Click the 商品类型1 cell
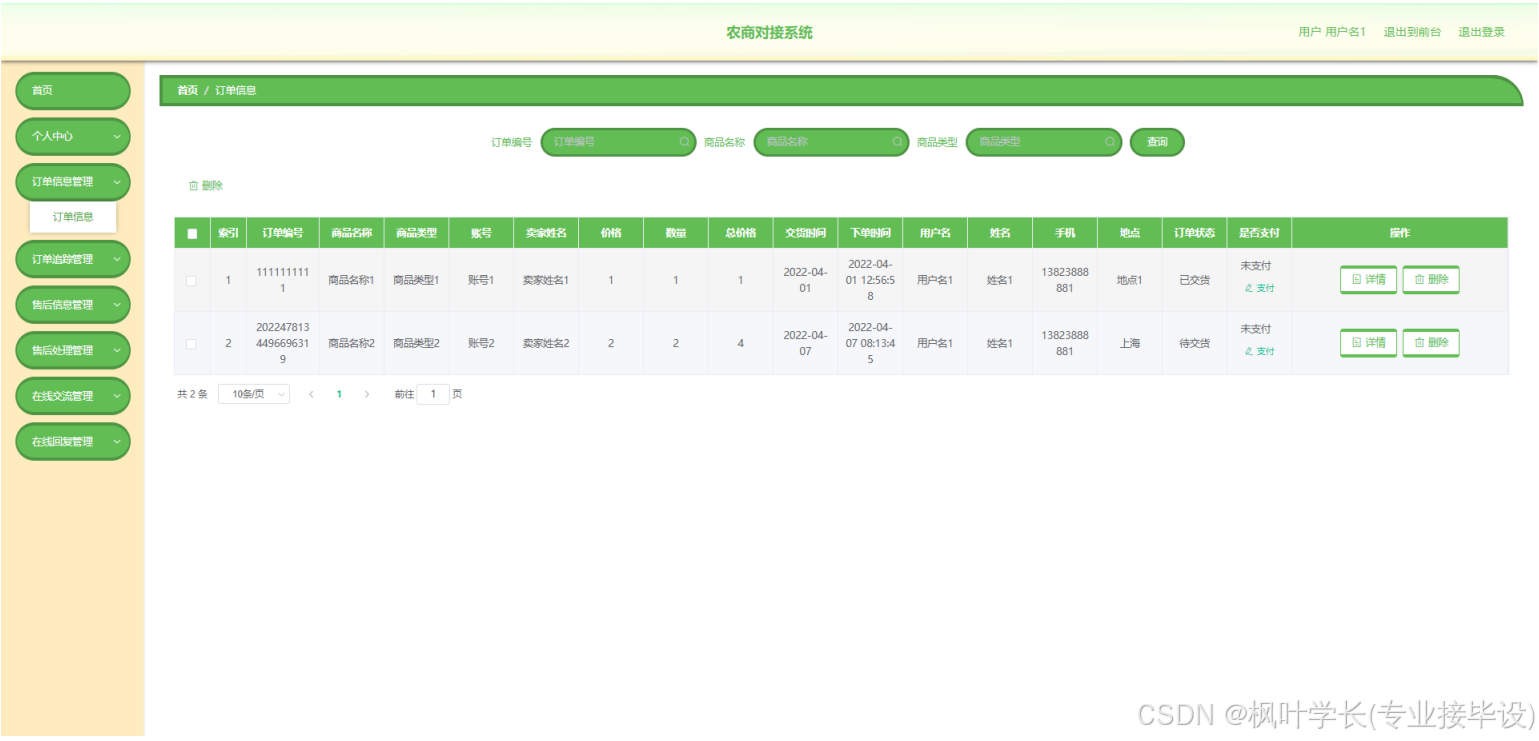Image resolution: width=1539 pixels, height=741 pixels. pyautogui.click(x=416, y=281)
